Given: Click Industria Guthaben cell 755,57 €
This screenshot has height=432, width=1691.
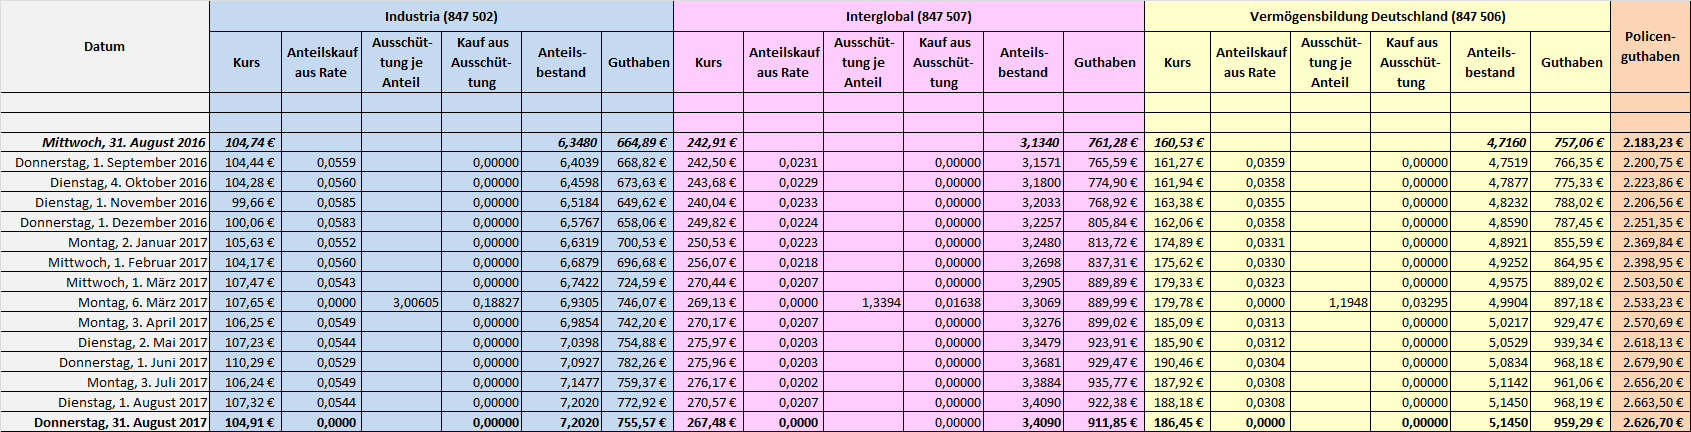Looking at the screenshot, I should pyautogui.click(x=638, y=422).
